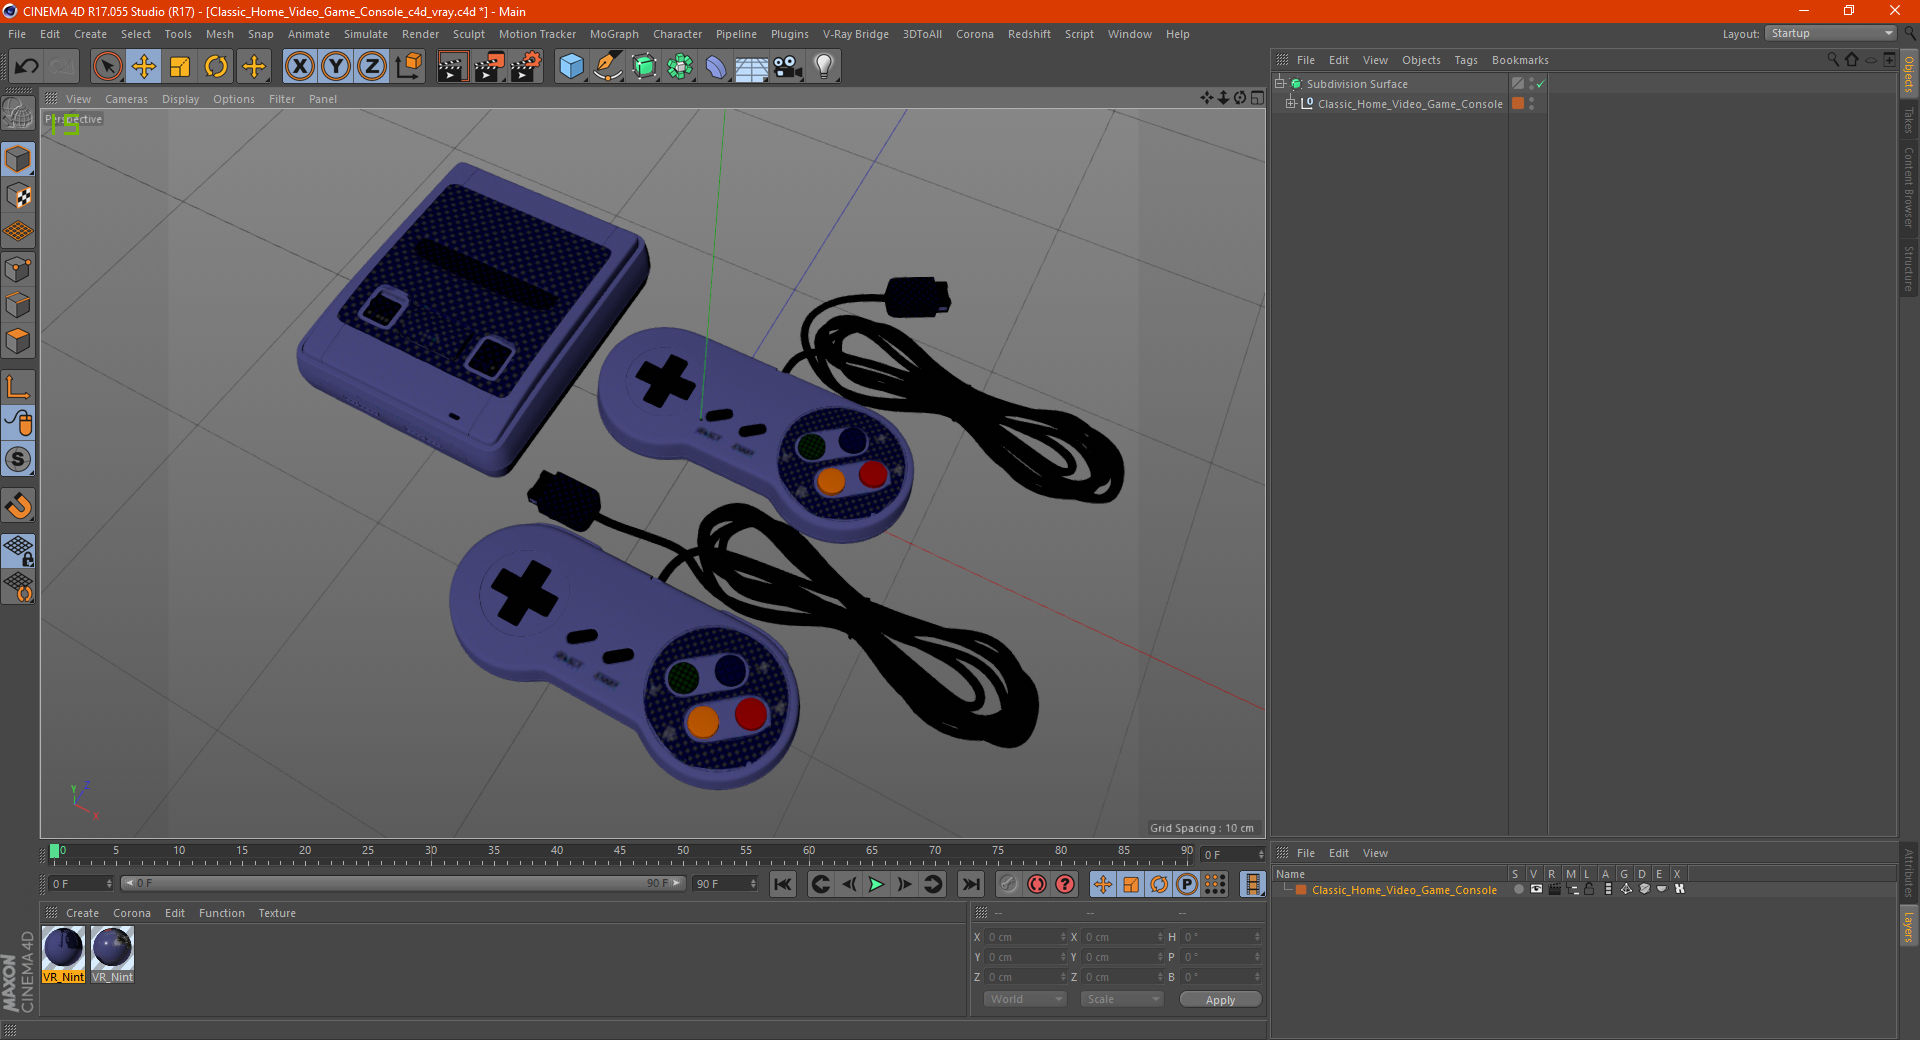The width and height of the screenshot is (1920, 1040).
Task: Add a Floor environment object
Action: click(x=752, y=67)
